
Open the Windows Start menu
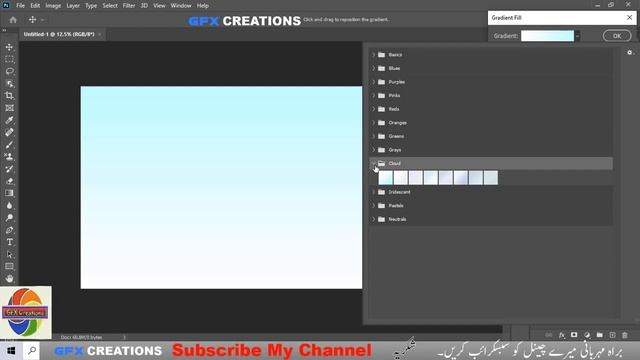point(11,351)
